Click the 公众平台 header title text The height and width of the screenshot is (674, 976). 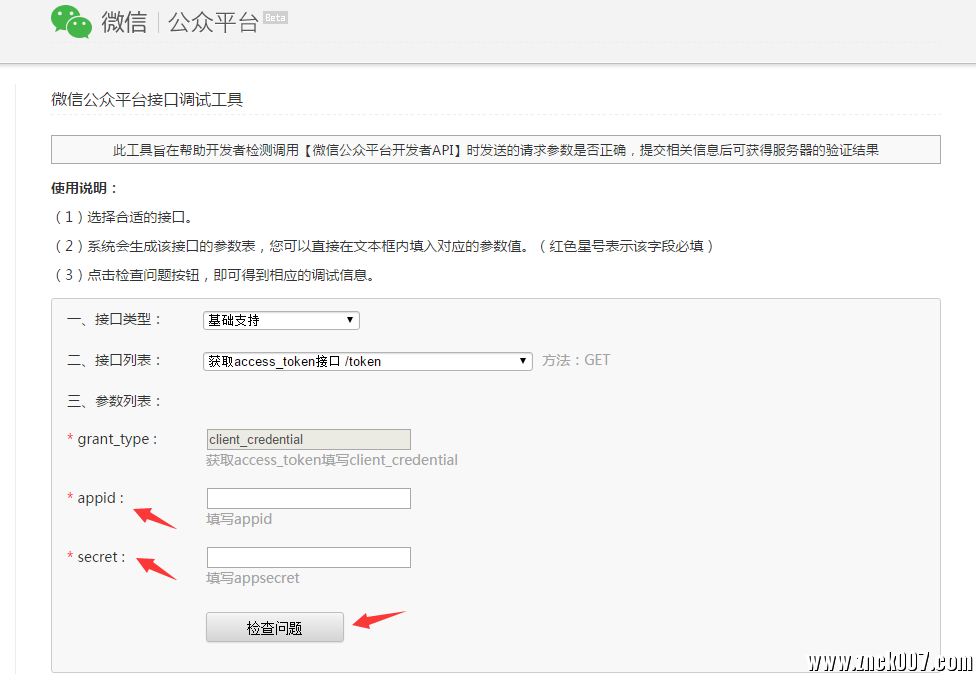[x=214, y=22]
